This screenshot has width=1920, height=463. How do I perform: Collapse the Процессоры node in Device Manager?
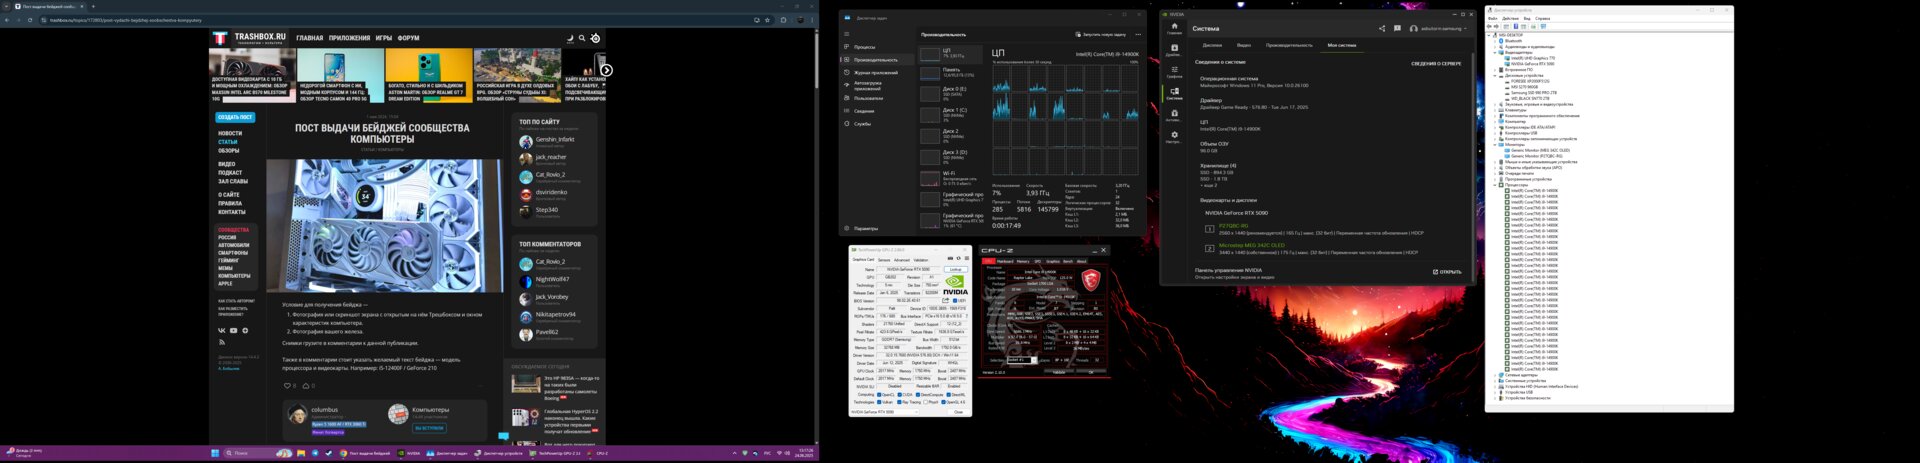click(1496, 185)
